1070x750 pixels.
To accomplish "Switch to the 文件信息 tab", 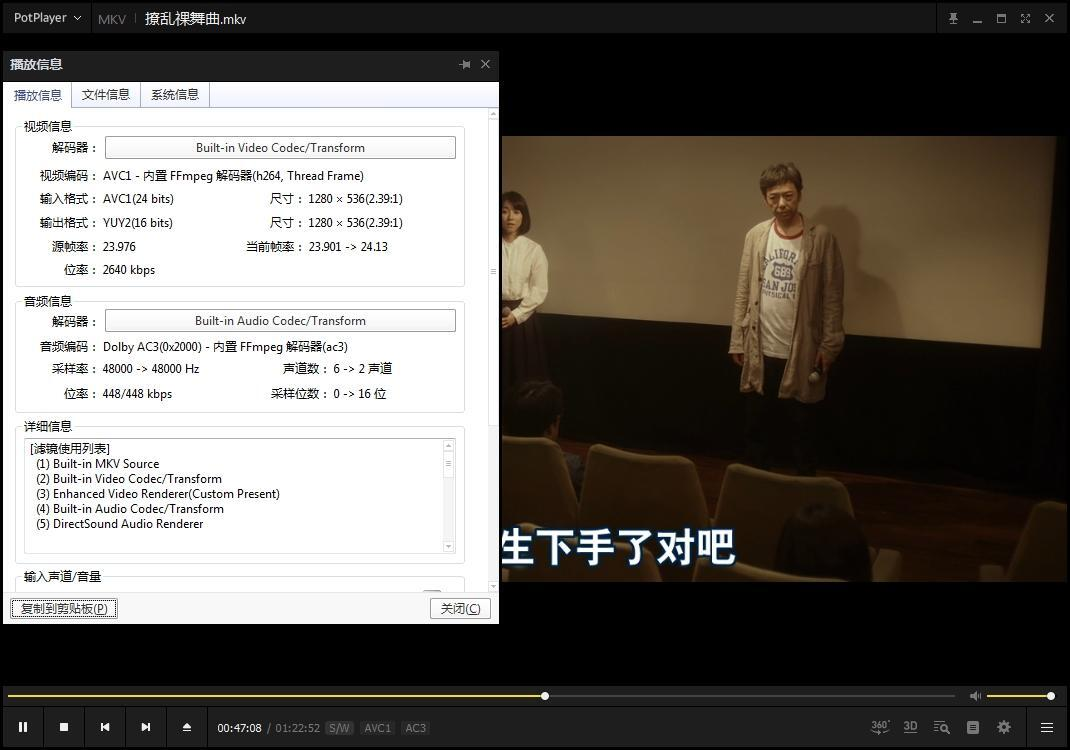I will (106, 94).
